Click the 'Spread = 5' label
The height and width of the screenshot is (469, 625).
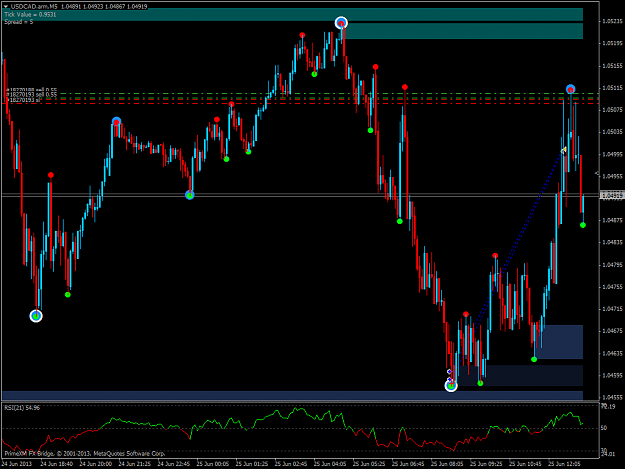pos(19,22)
